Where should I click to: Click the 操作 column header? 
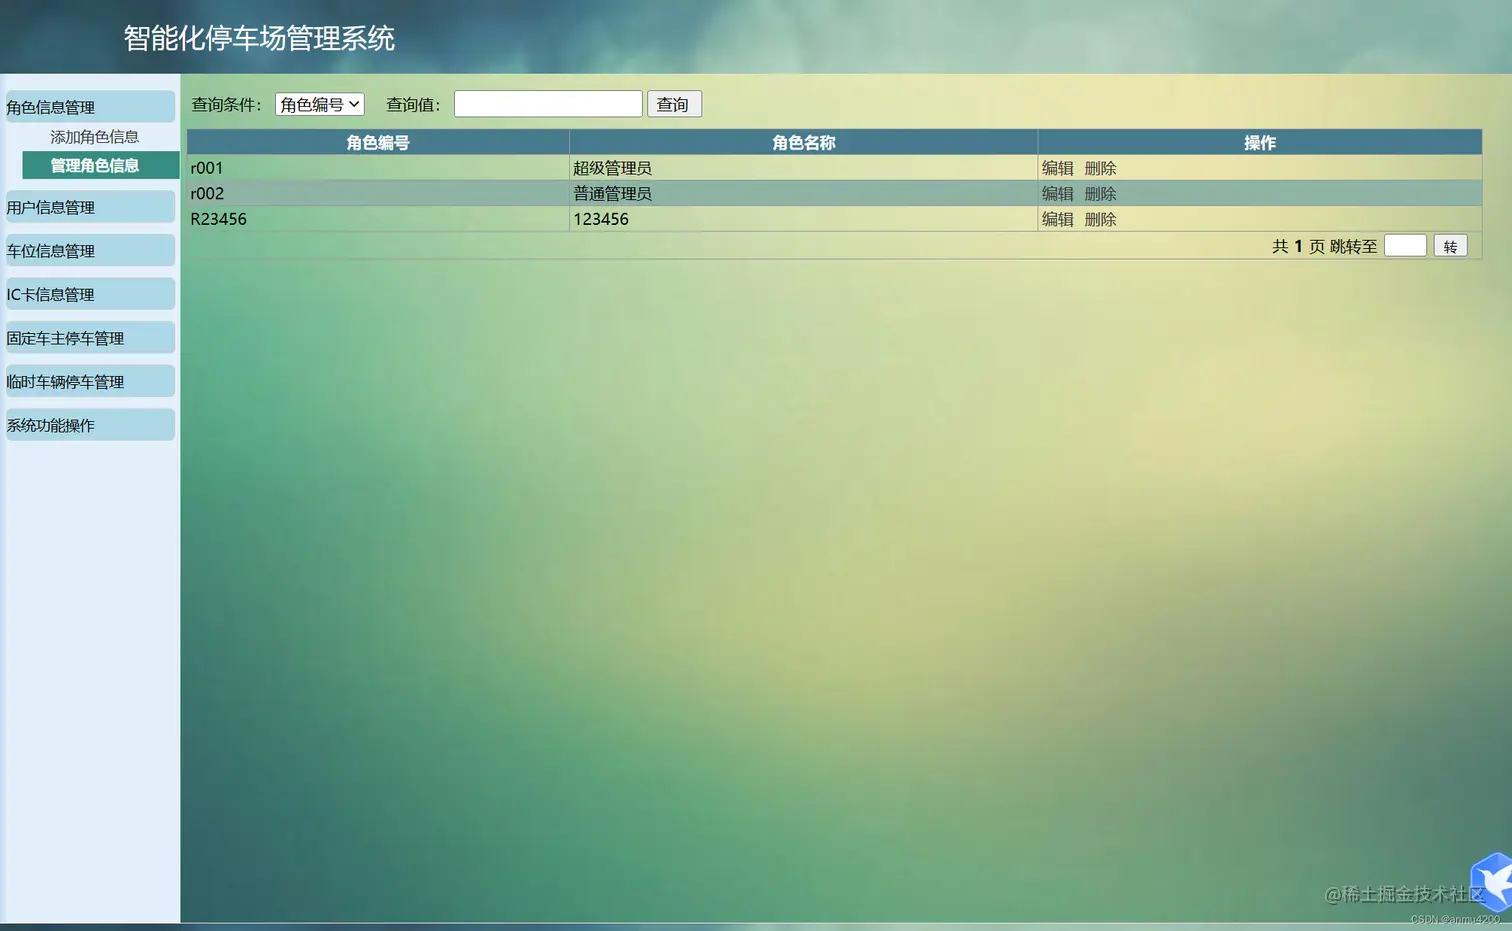pyautogui.click(x=1260, y=142)
